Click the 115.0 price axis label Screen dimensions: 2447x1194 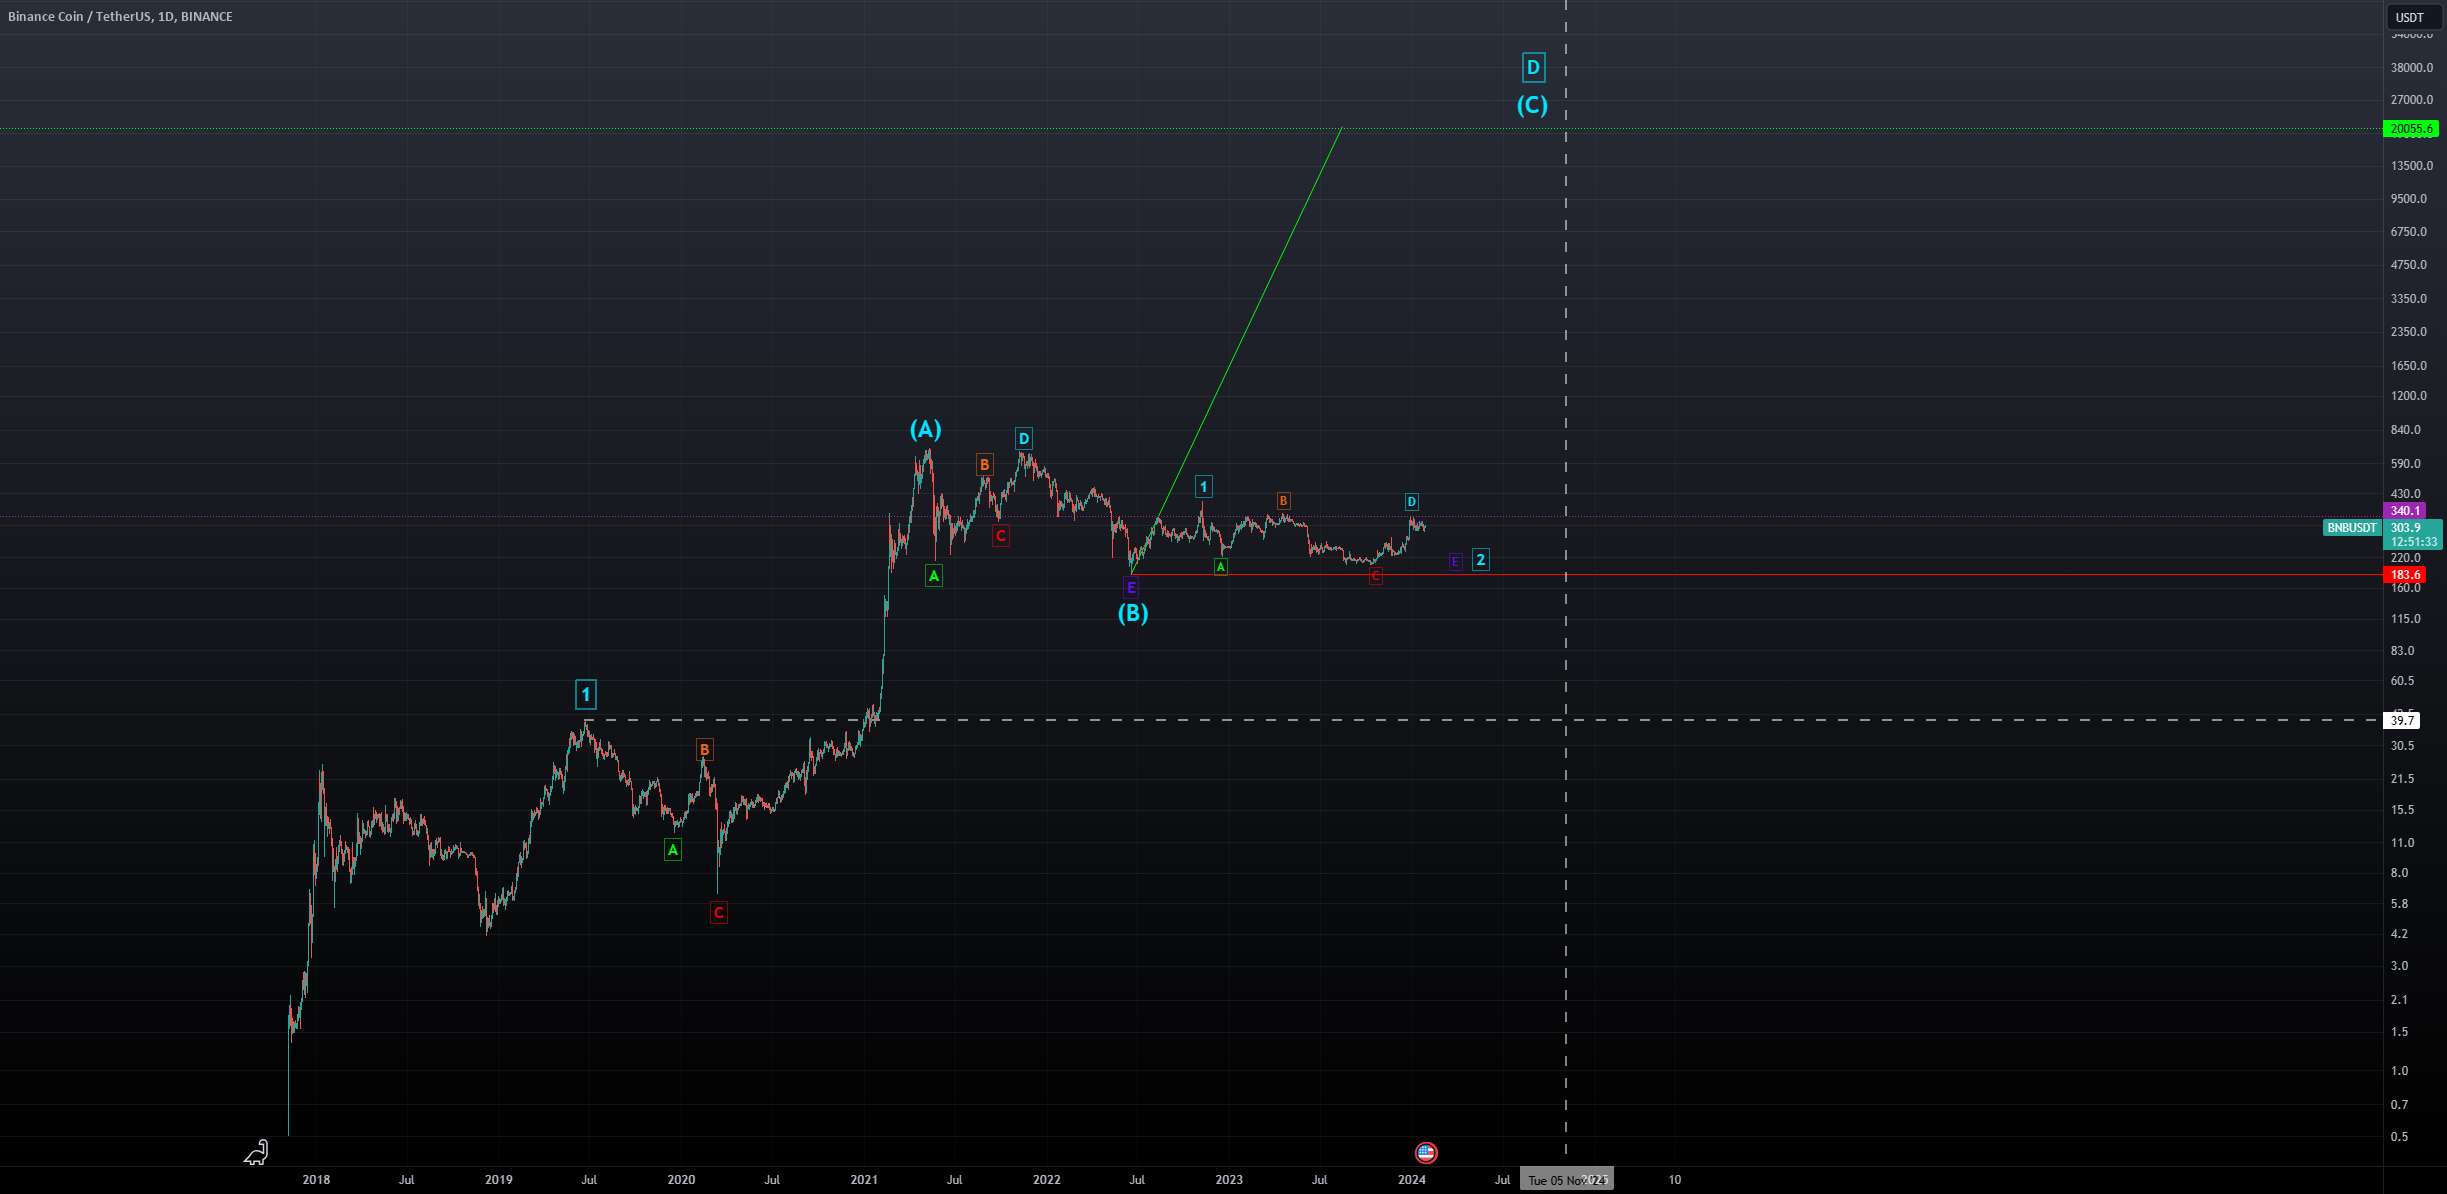coord(2406,619)
